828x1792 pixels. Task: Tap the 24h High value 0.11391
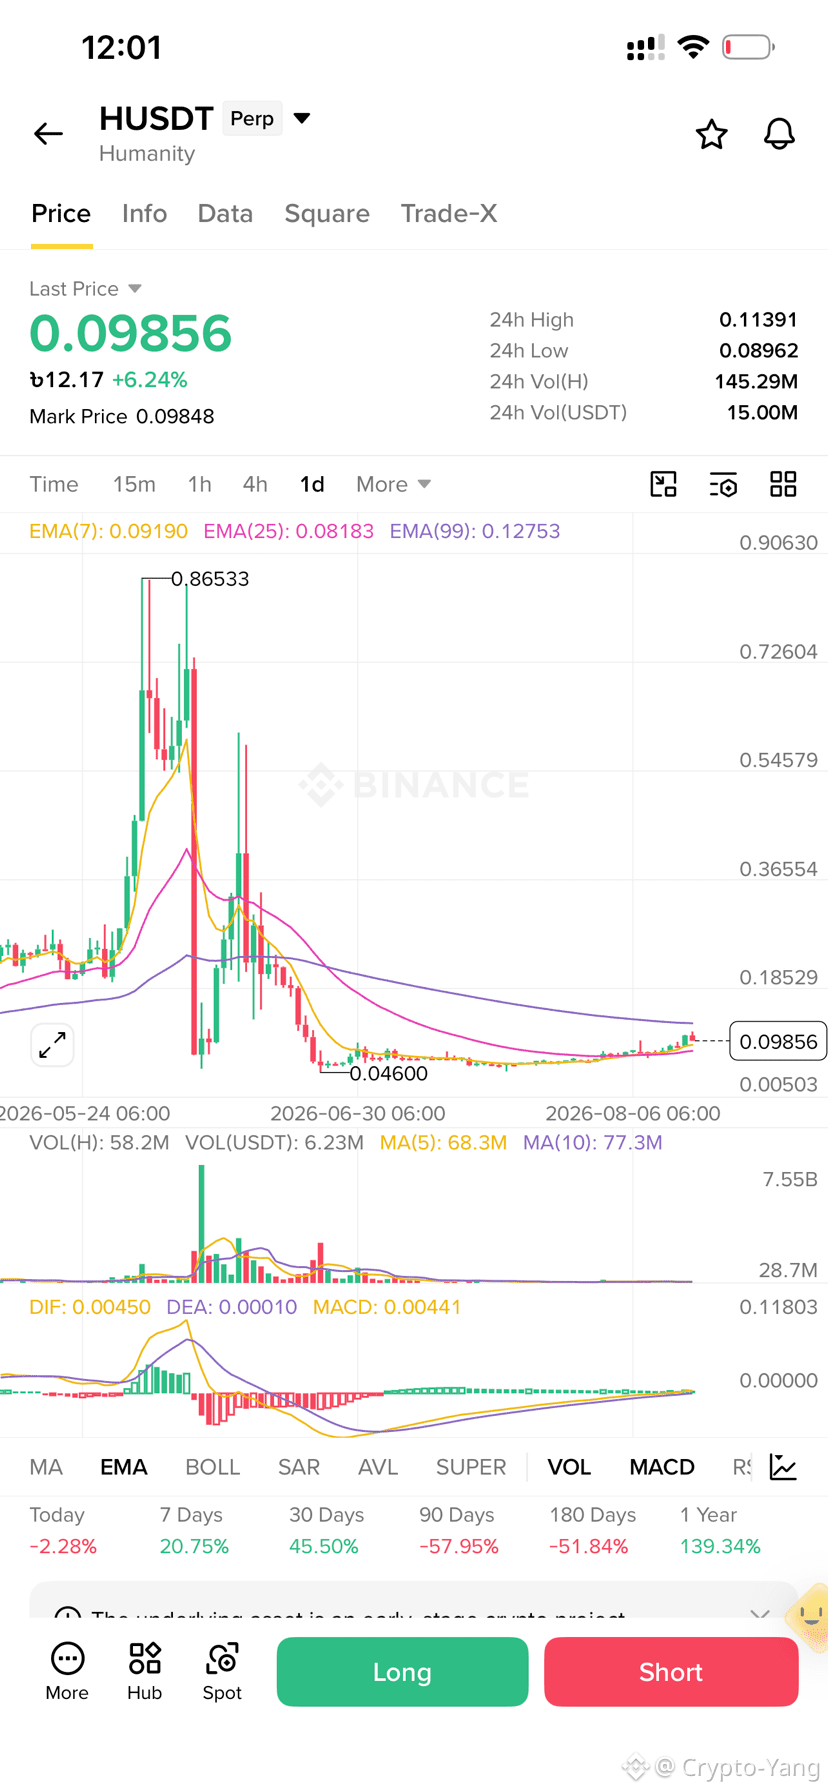pos(758,320)
